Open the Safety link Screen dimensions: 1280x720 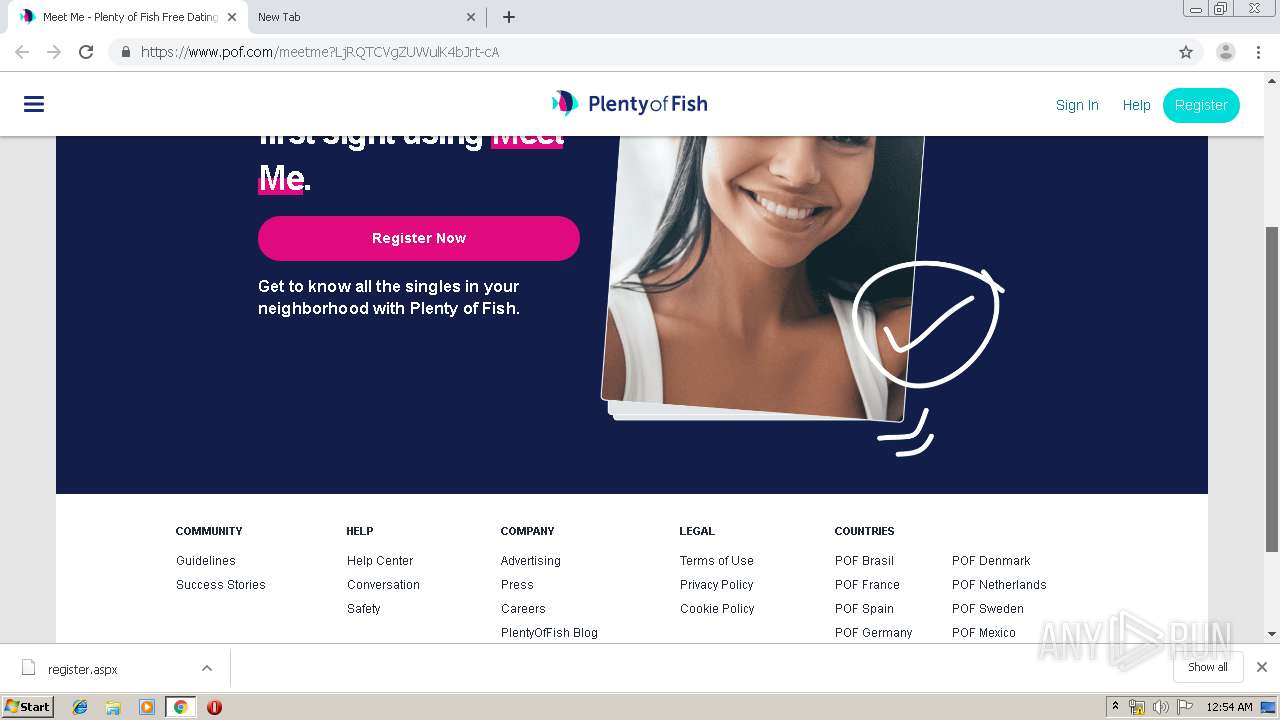tap(364, 609)
